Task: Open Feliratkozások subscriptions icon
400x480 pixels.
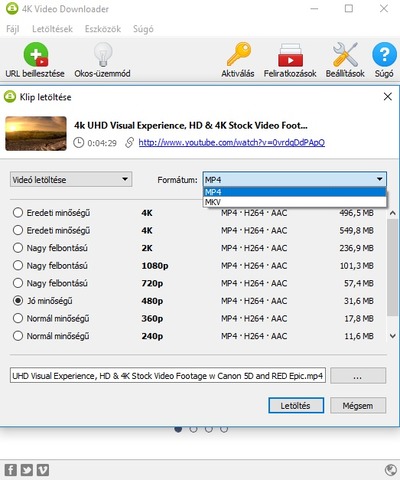Action: point(290,55)
